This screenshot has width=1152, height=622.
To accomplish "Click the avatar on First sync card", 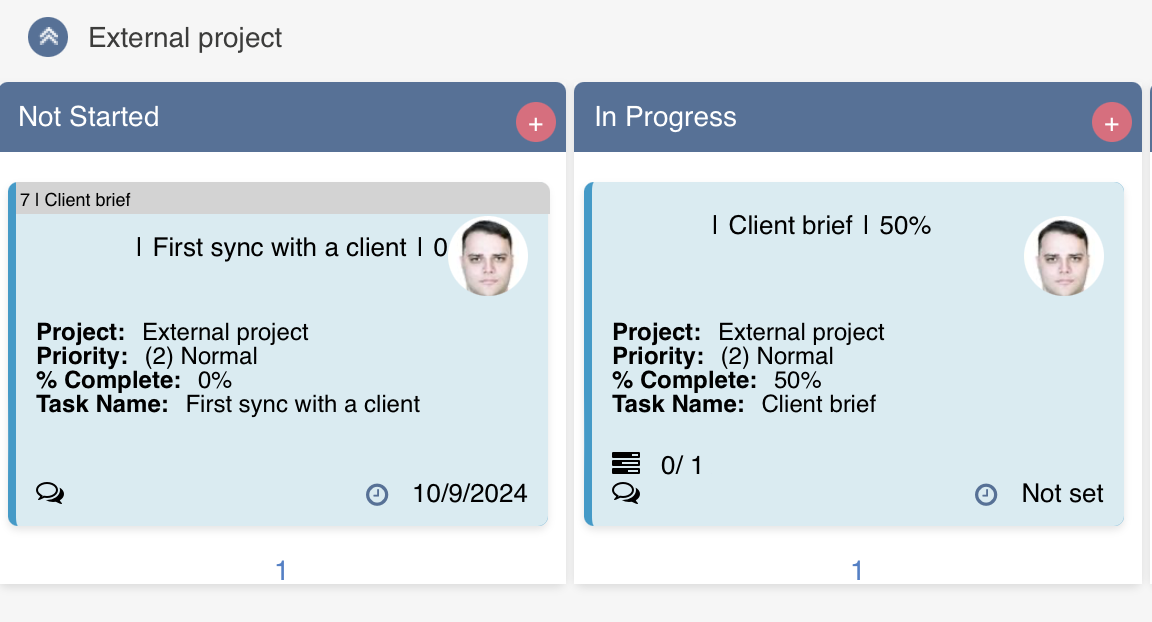I will tap(488, 256).
